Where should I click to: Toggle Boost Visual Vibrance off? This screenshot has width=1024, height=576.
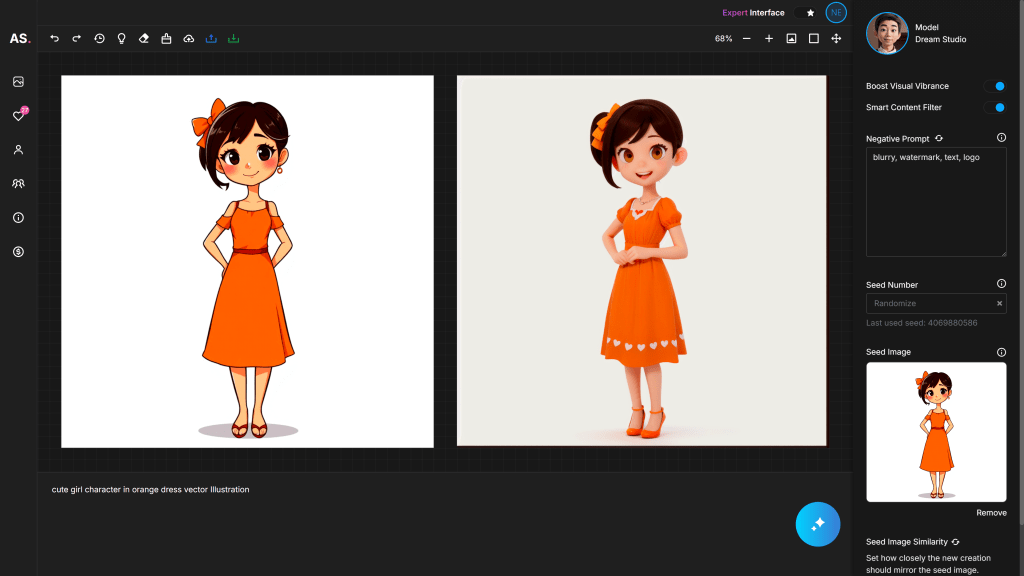pos(994,86)
